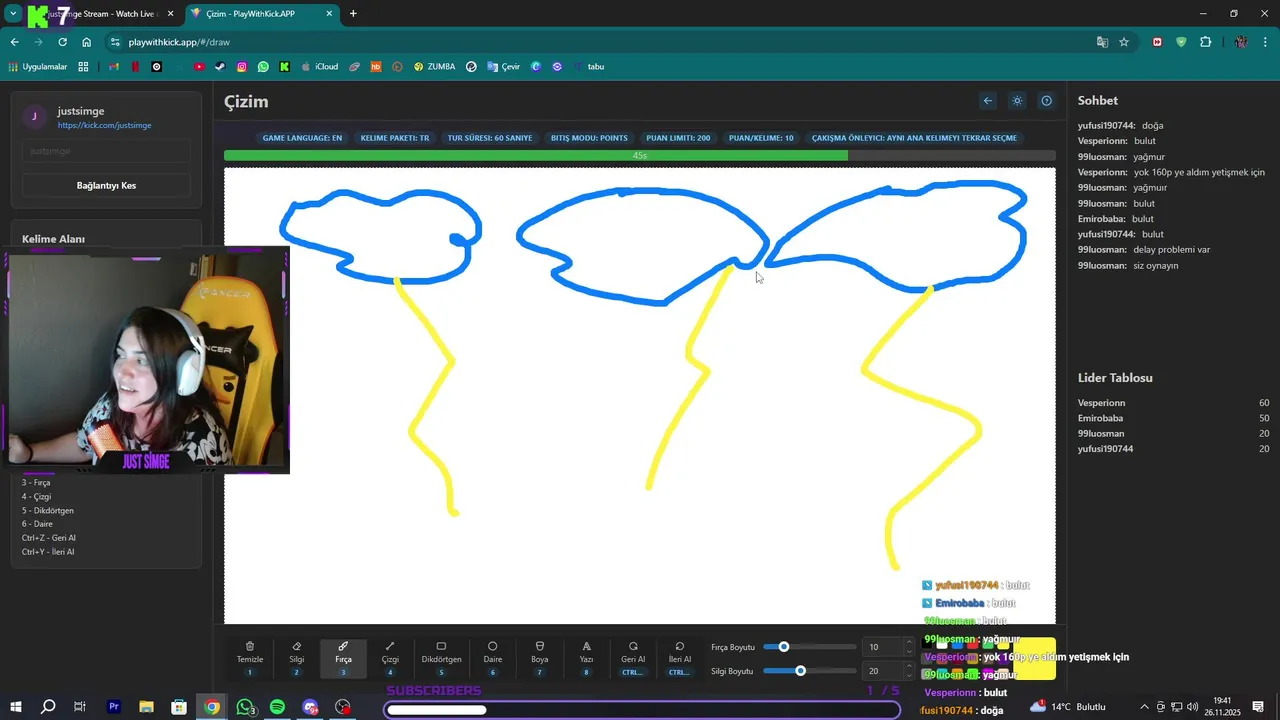Image resolution: width=1280 pixels, height=720 pixels.
Task: Click the Fırça Boyutu value field showing 10
Action: [x=888, y=647]
